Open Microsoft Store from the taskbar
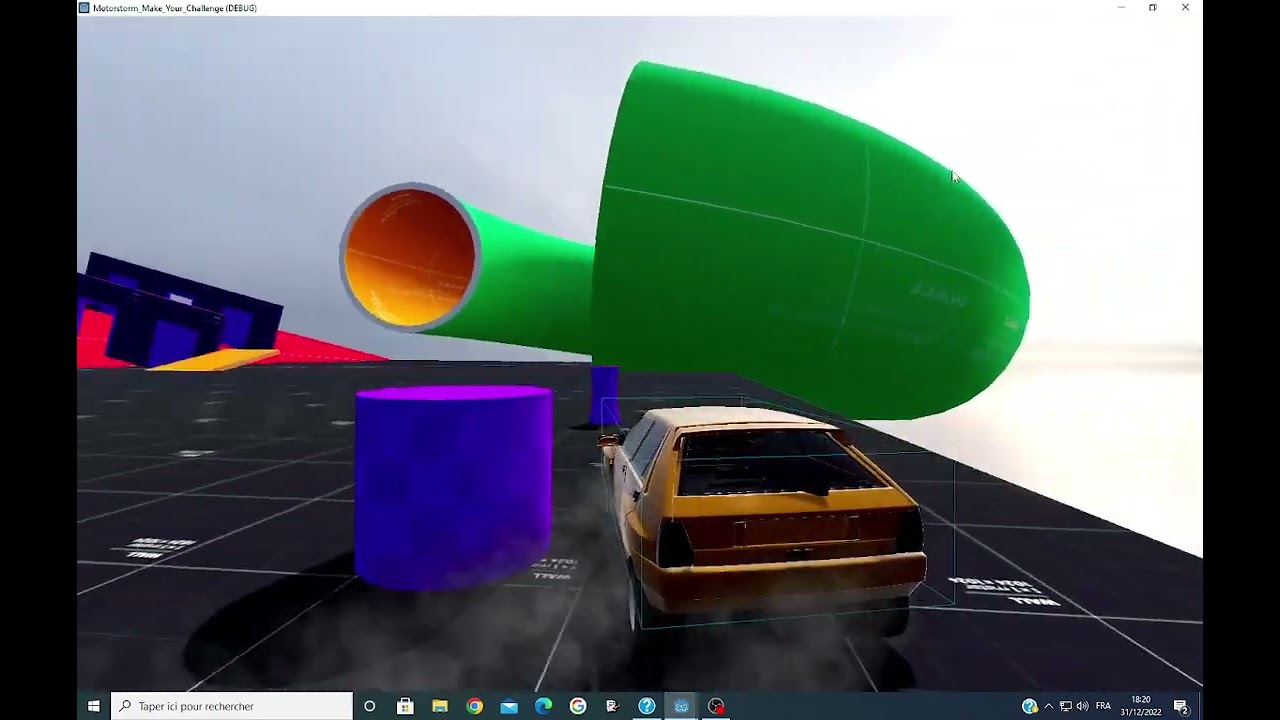The image size is (1280, 720). [405, 706]
